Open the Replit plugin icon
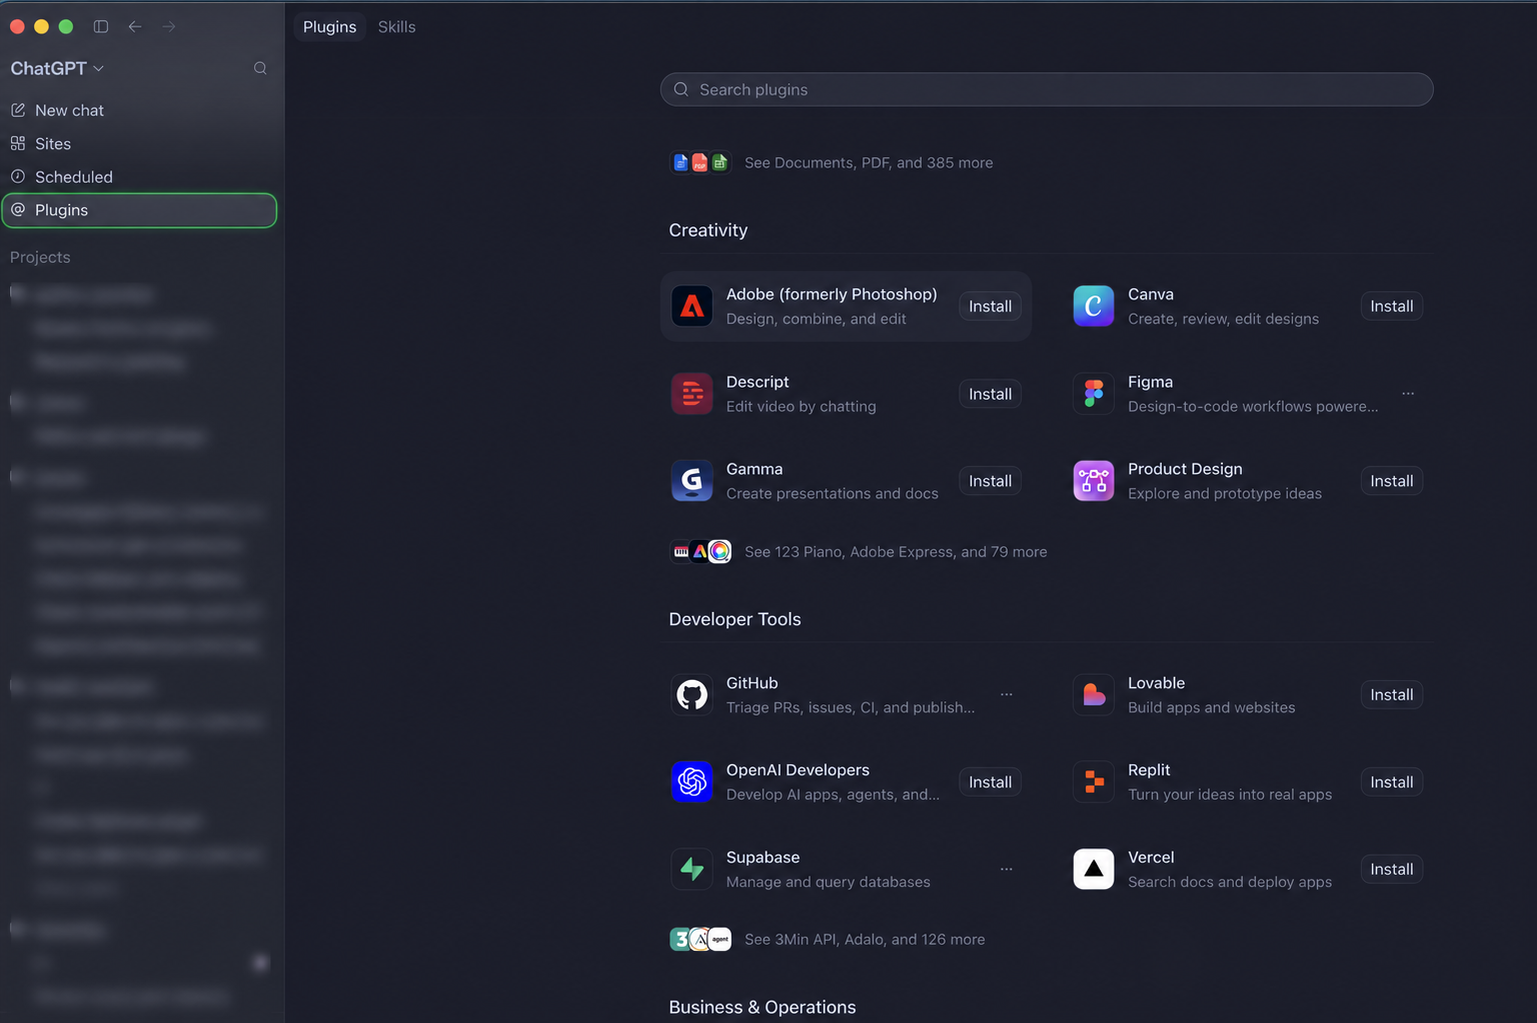Image resolution: width=1537 pixels, height=1023 pixels. tap(1093, 782)
